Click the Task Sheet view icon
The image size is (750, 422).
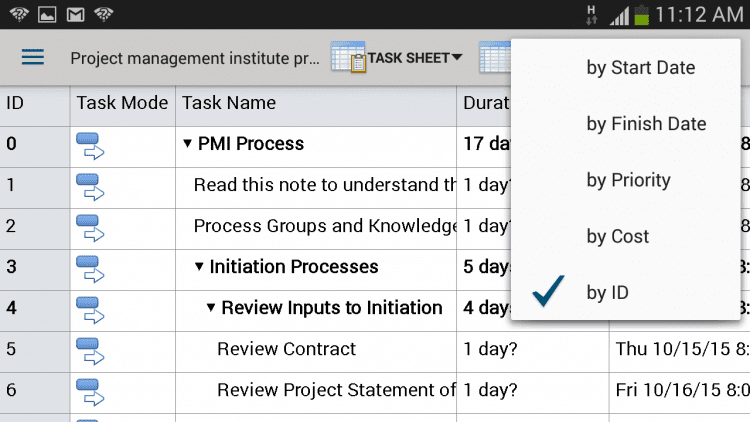click(348, 58)
